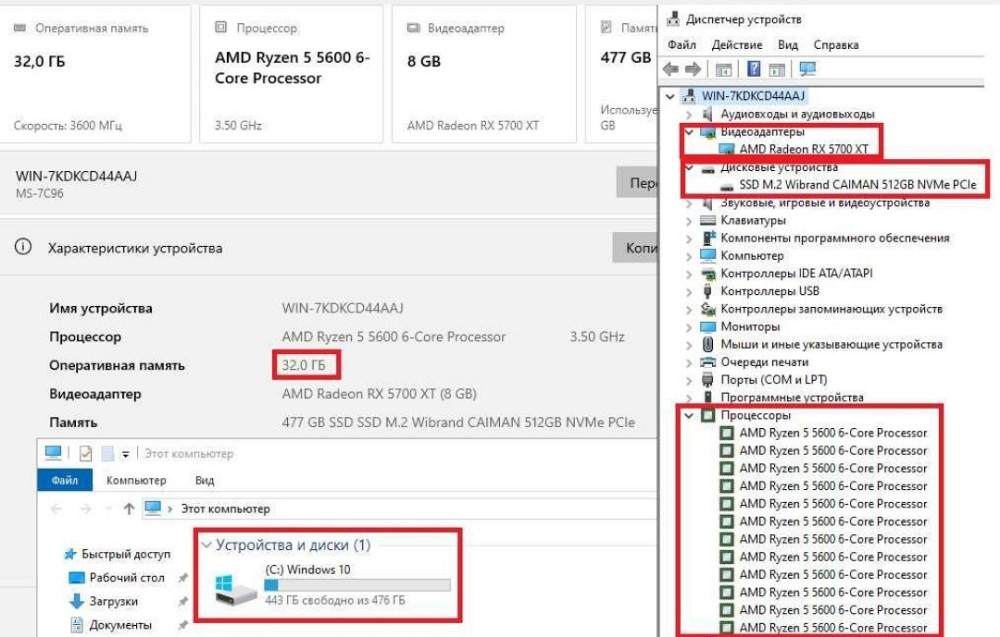This screenshot has width=1000, height=637.
Task: Expand the Клавиатуры device category
Action: coord(689,220)
